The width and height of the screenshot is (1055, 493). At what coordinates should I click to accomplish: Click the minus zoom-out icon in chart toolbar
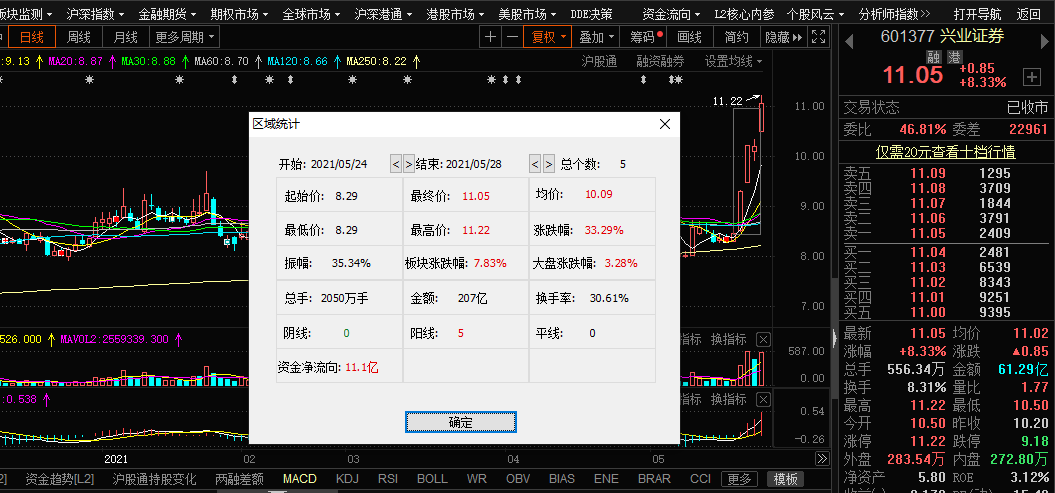tap(512, 37)
